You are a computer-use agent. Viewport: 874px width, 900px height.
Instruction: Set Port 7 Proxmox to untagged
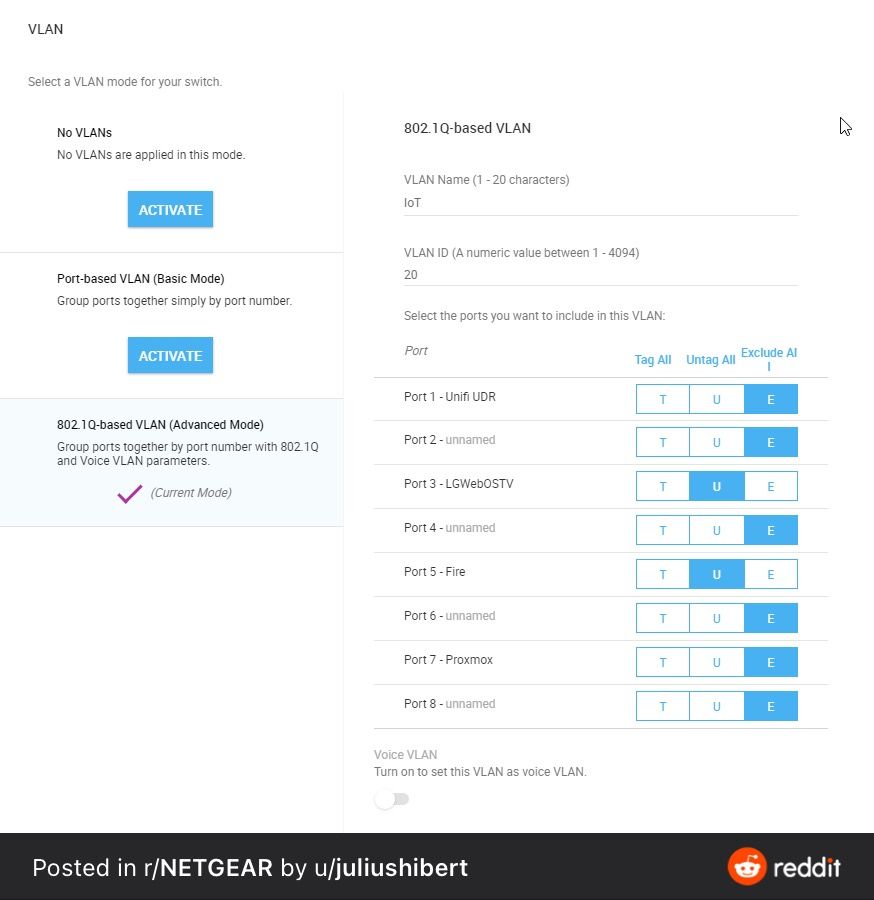tap(716, 662)
